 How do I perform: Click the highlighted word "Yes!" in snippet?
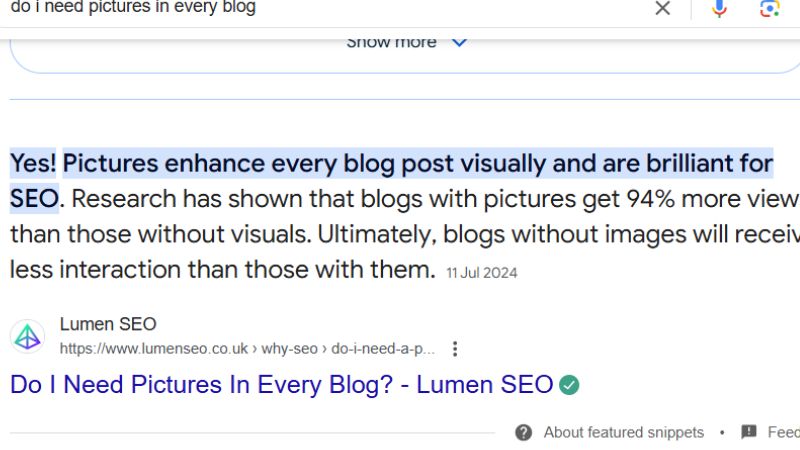coord(33,164)
